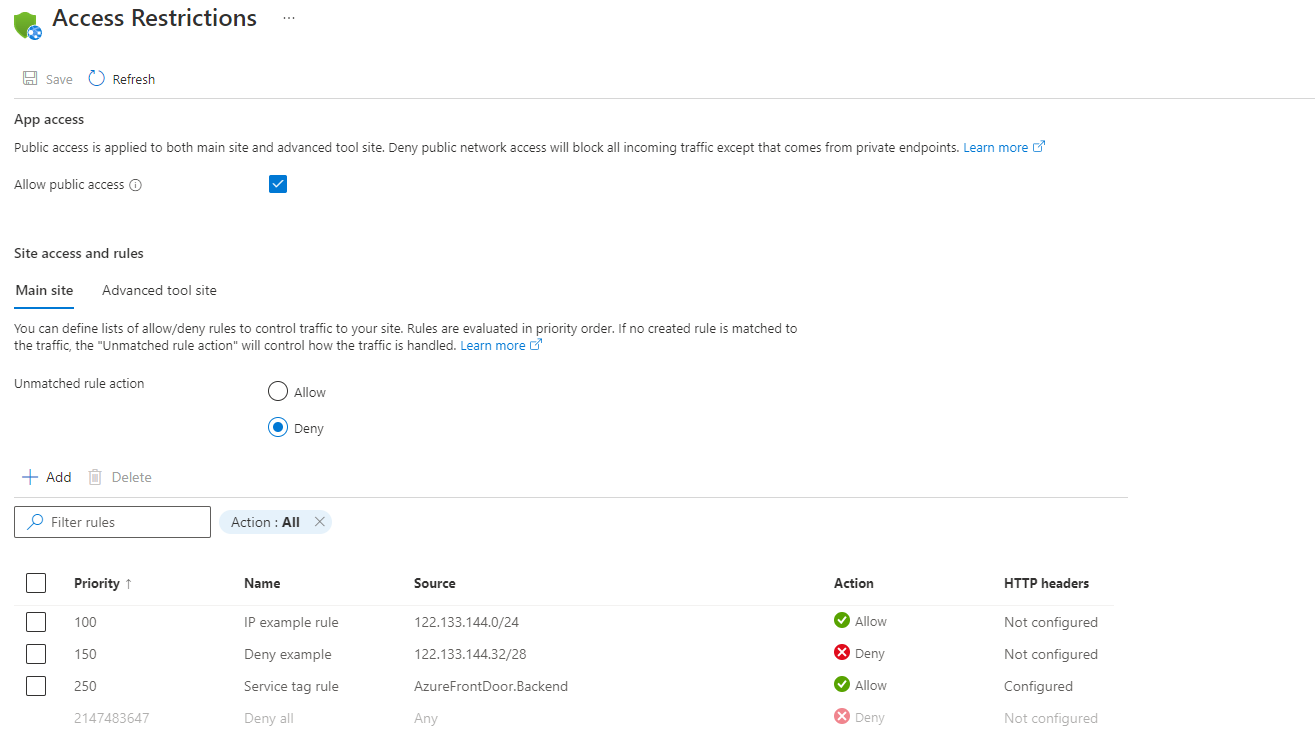Select the Deny unmatched rule action
This screenshot has height=750, width=1315.
(x=277, y=427)
